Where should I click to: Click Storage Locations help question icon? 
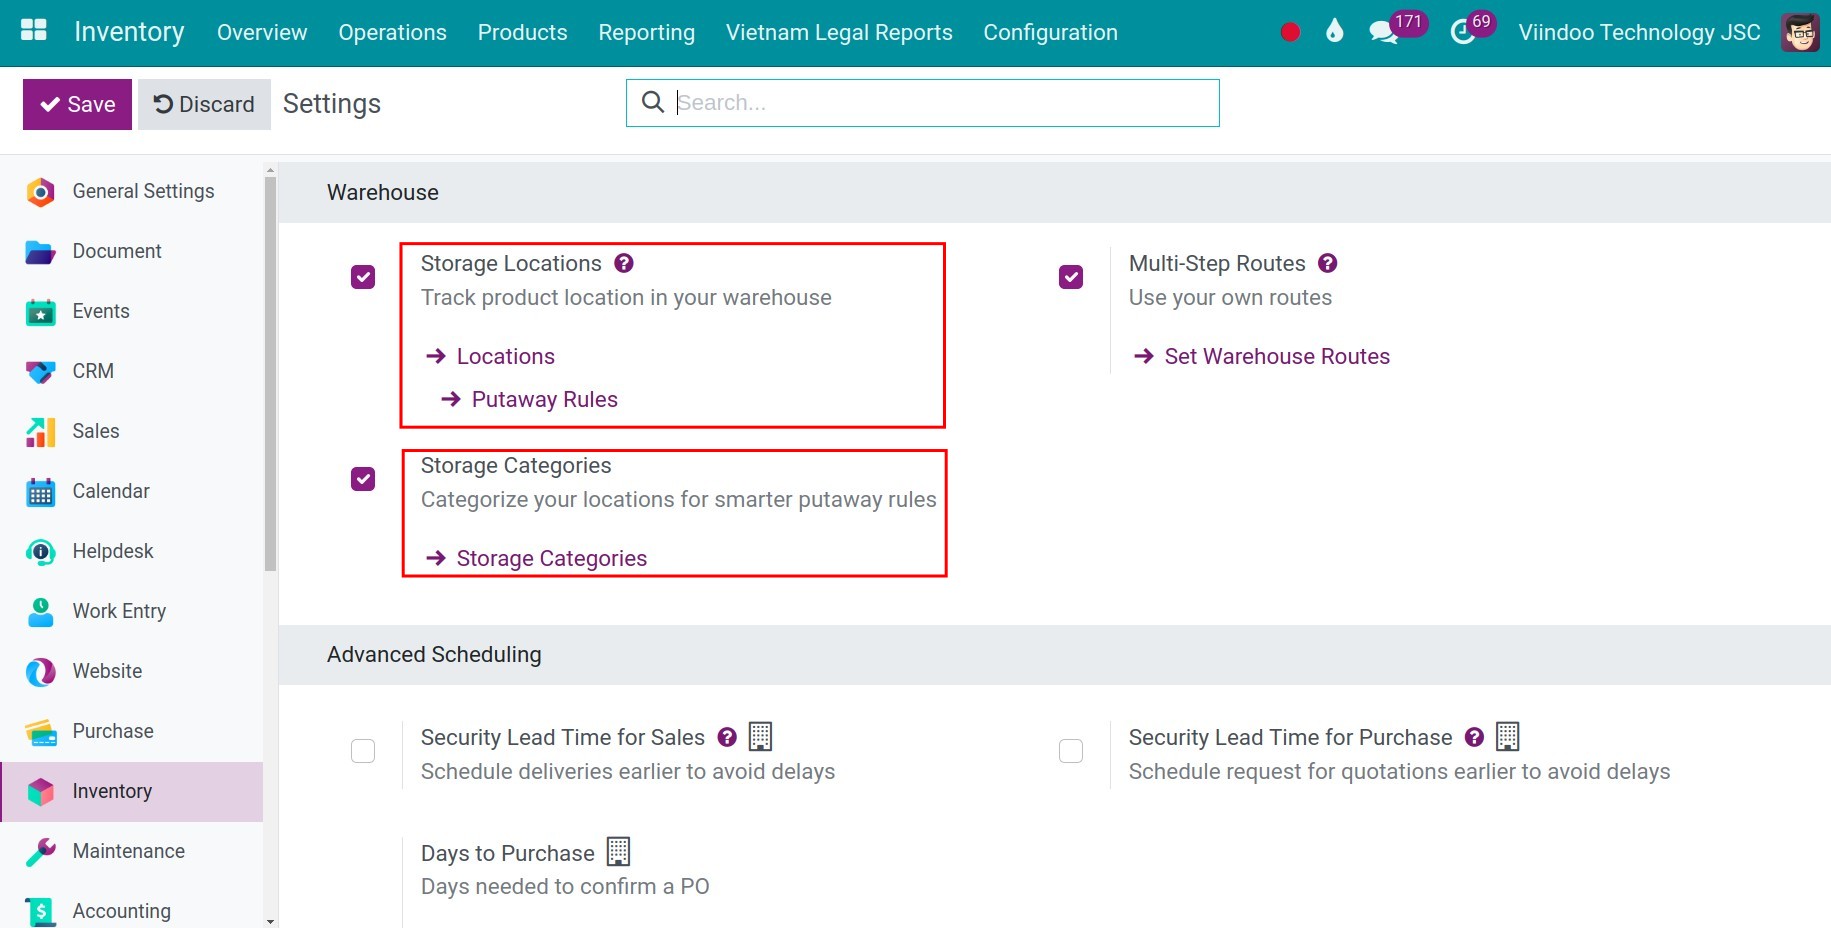click(624, 263)
